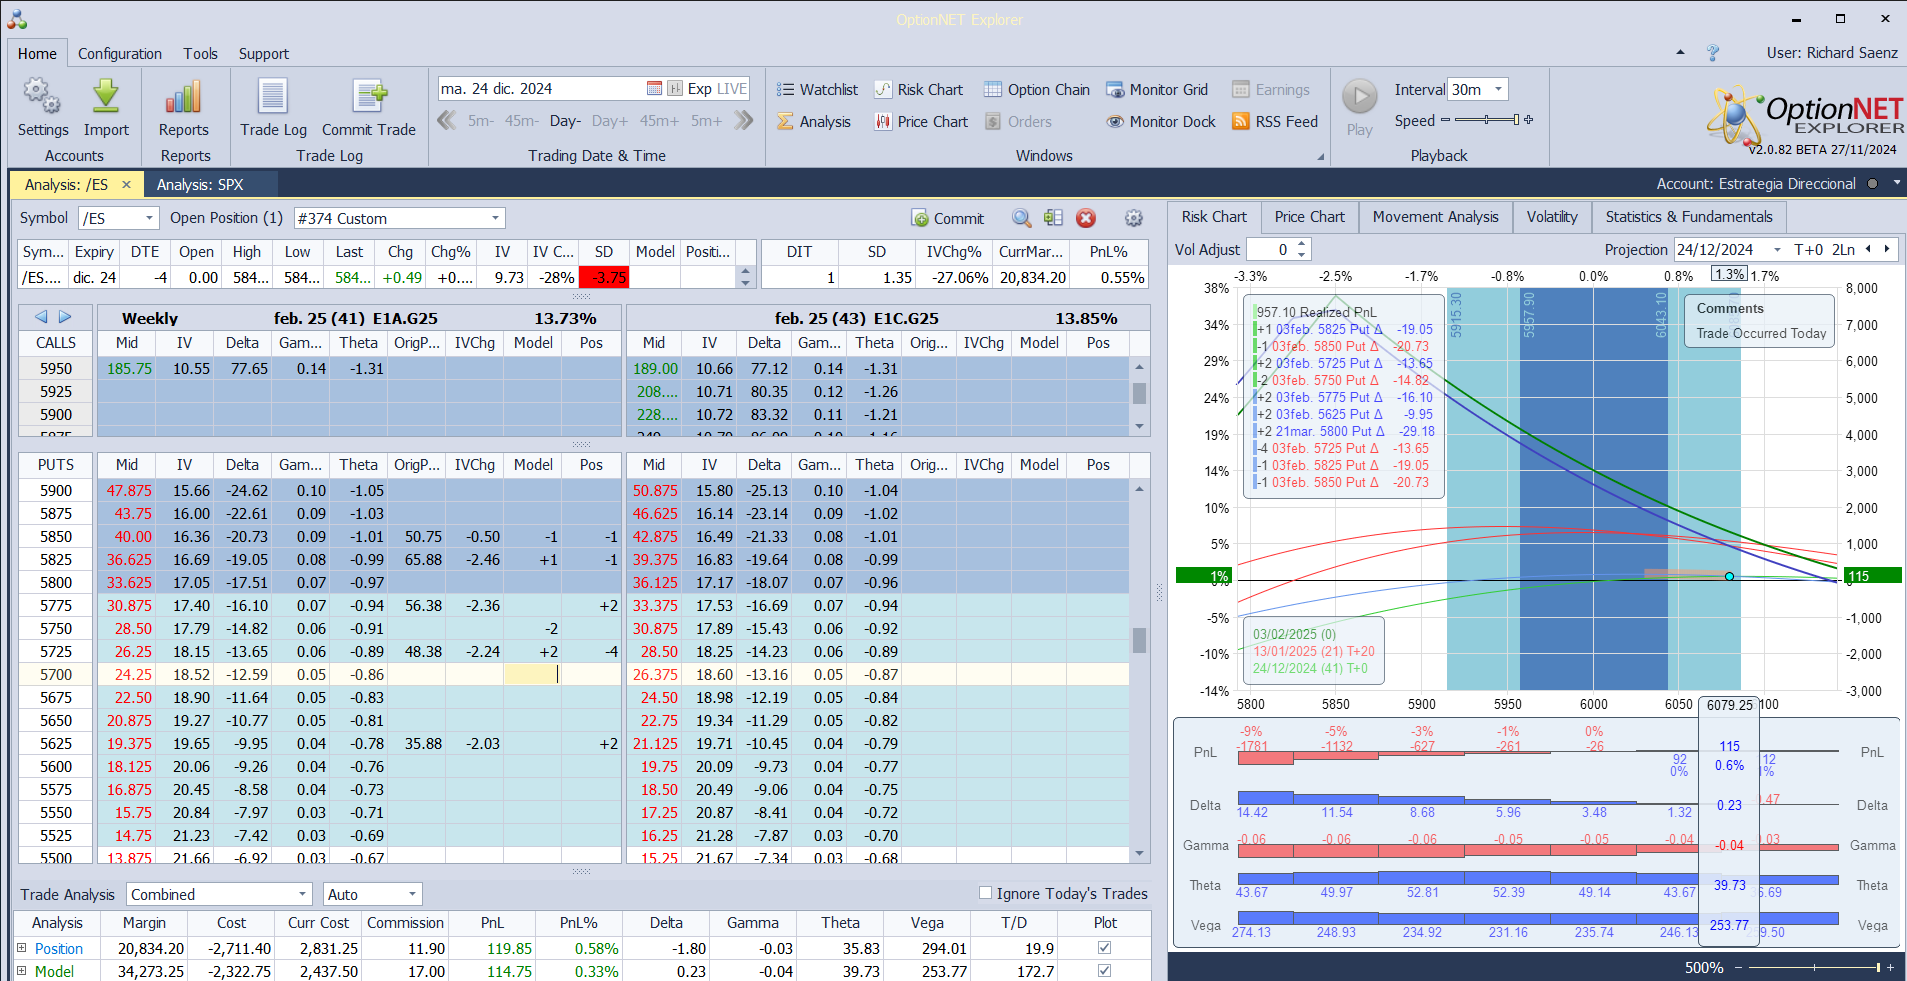Toggle Plot checkbox for Model row
Screen dimensions: 1907x981
(1104, 970)
